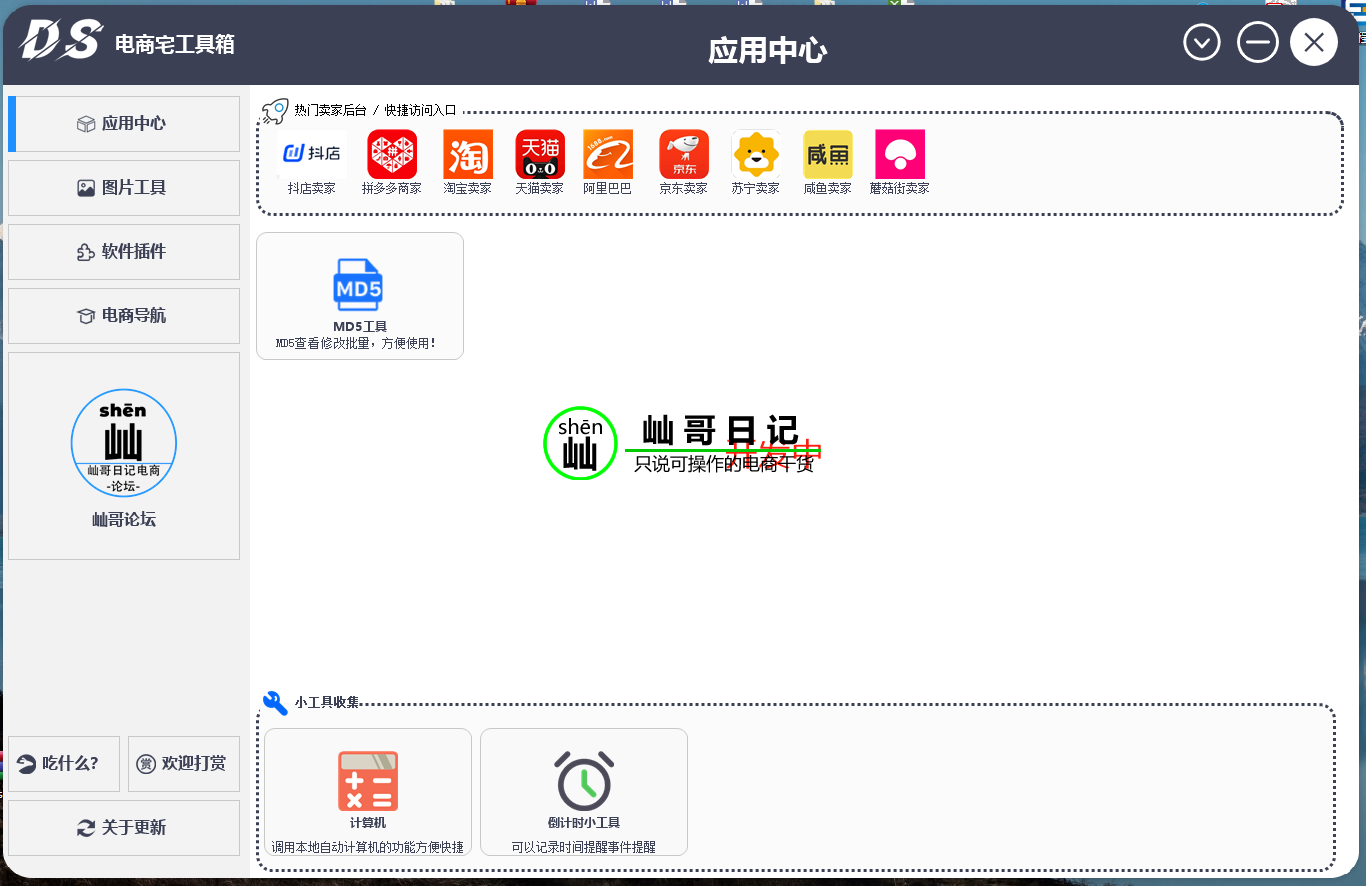Click MD5查看修改批量 description text
The height and width of the screenshot is (886, 1366).
356,343
